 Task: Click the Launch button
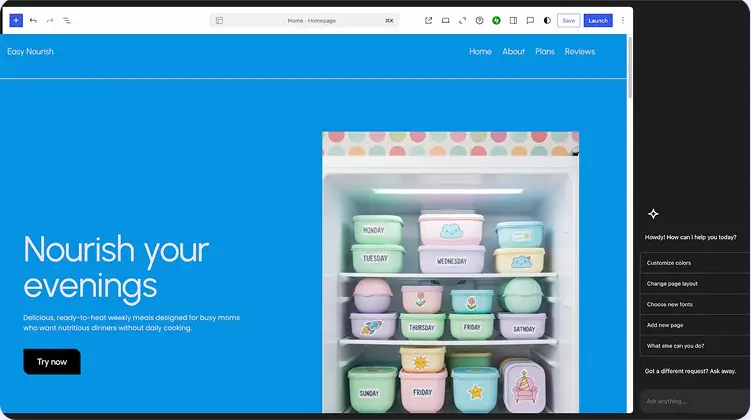598,20
